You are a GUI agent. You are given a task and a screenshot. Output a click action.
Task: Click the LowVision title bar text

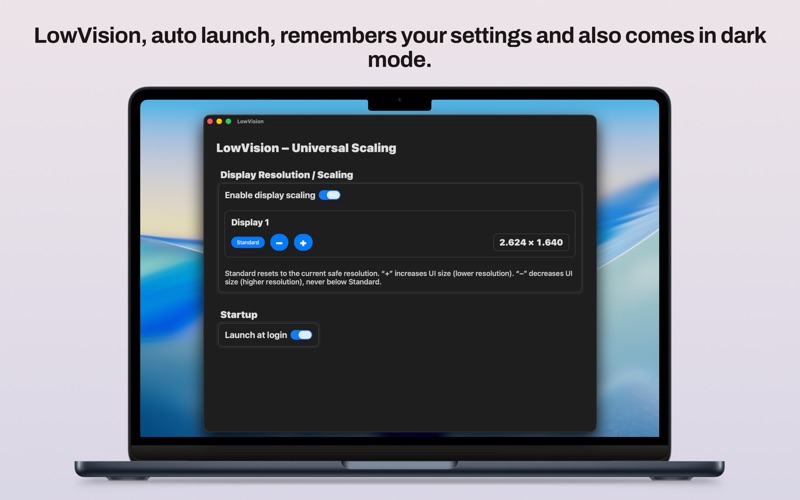[250, 121]
